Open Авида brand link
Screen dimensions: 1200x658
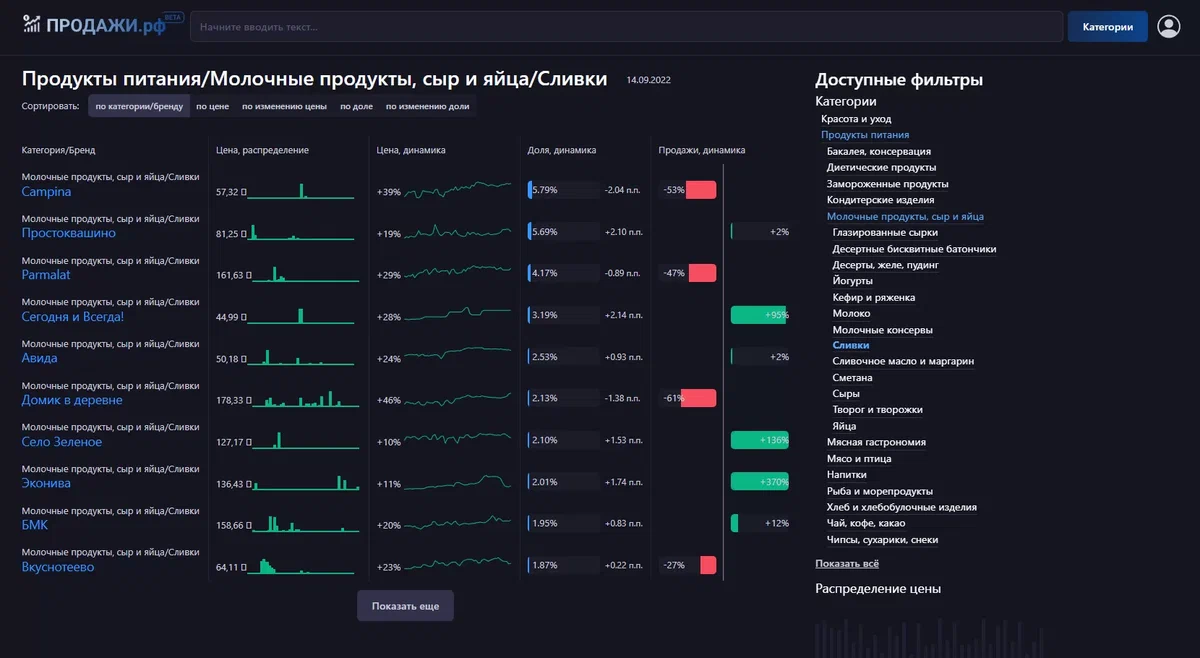[x=40, y=358]
